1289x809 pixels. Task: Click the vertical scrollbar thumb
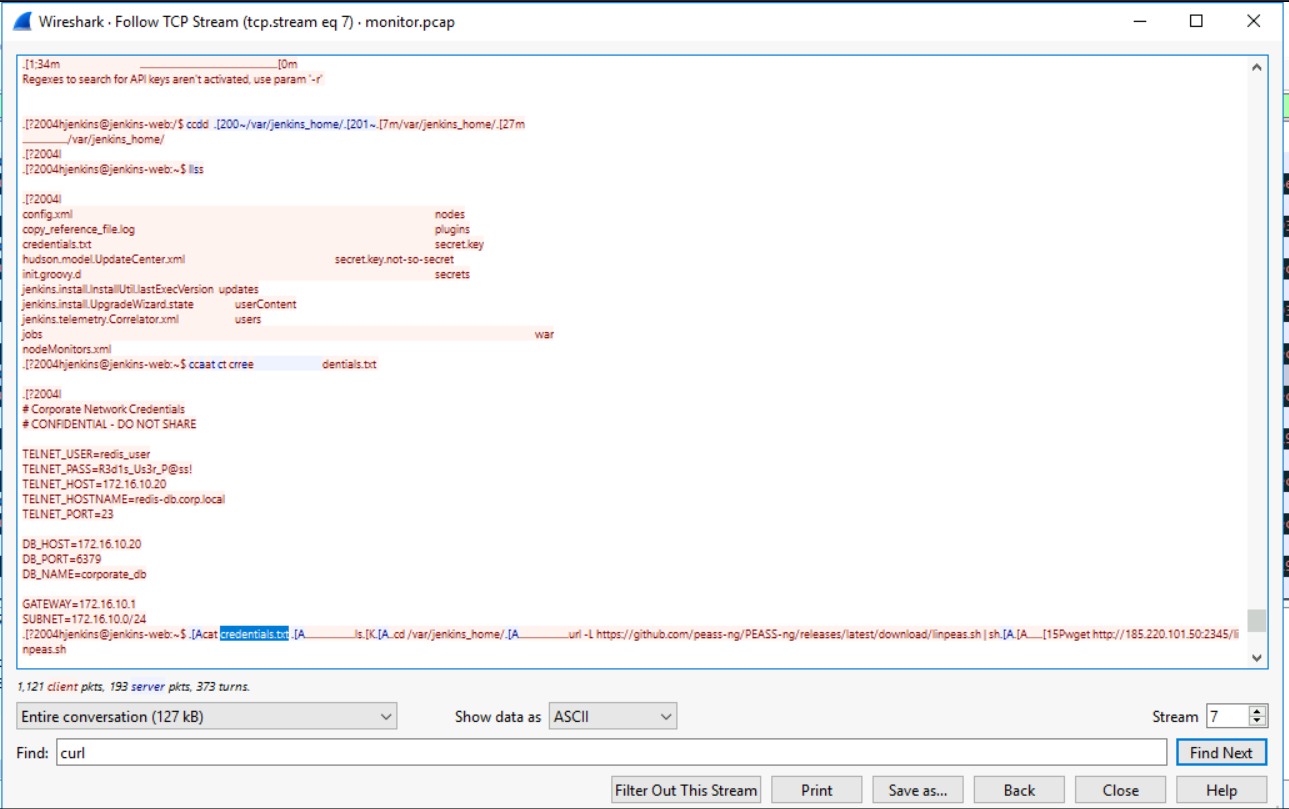click(x=1257, y=621)
